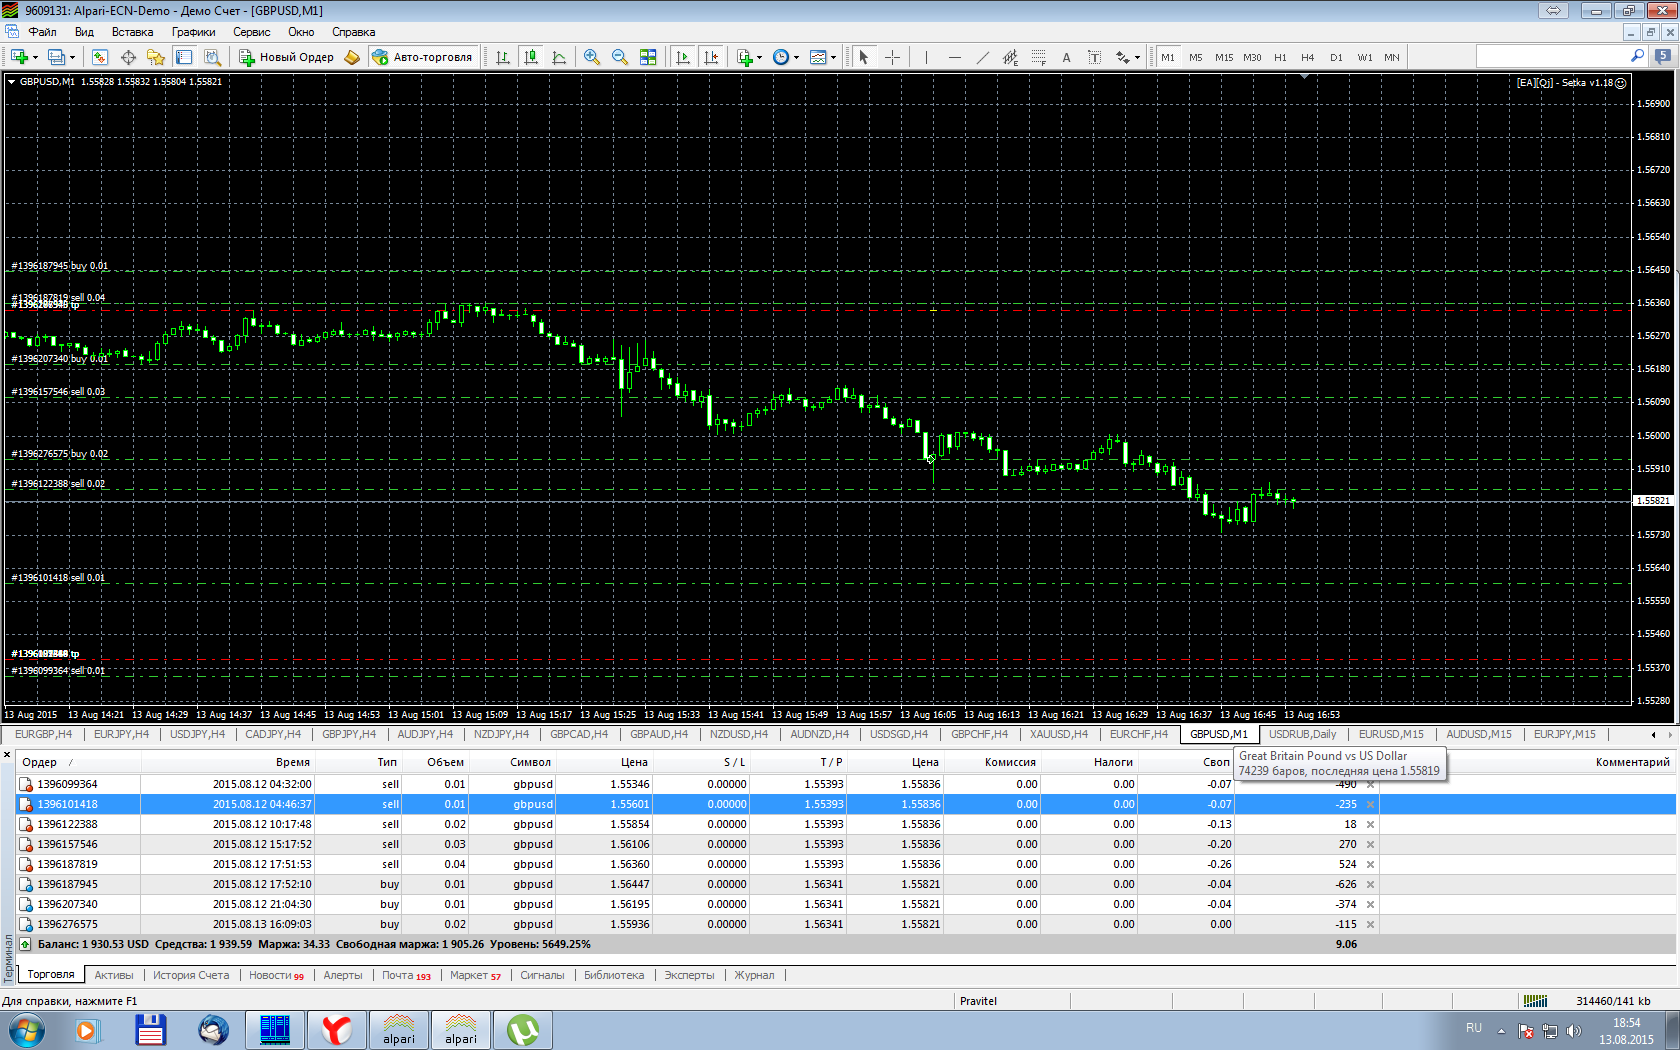This screenshot has width=1680, height=1050.
Task: Select the candlestick chart type icon
Action: pyautogui.click(x=531, y=57)
